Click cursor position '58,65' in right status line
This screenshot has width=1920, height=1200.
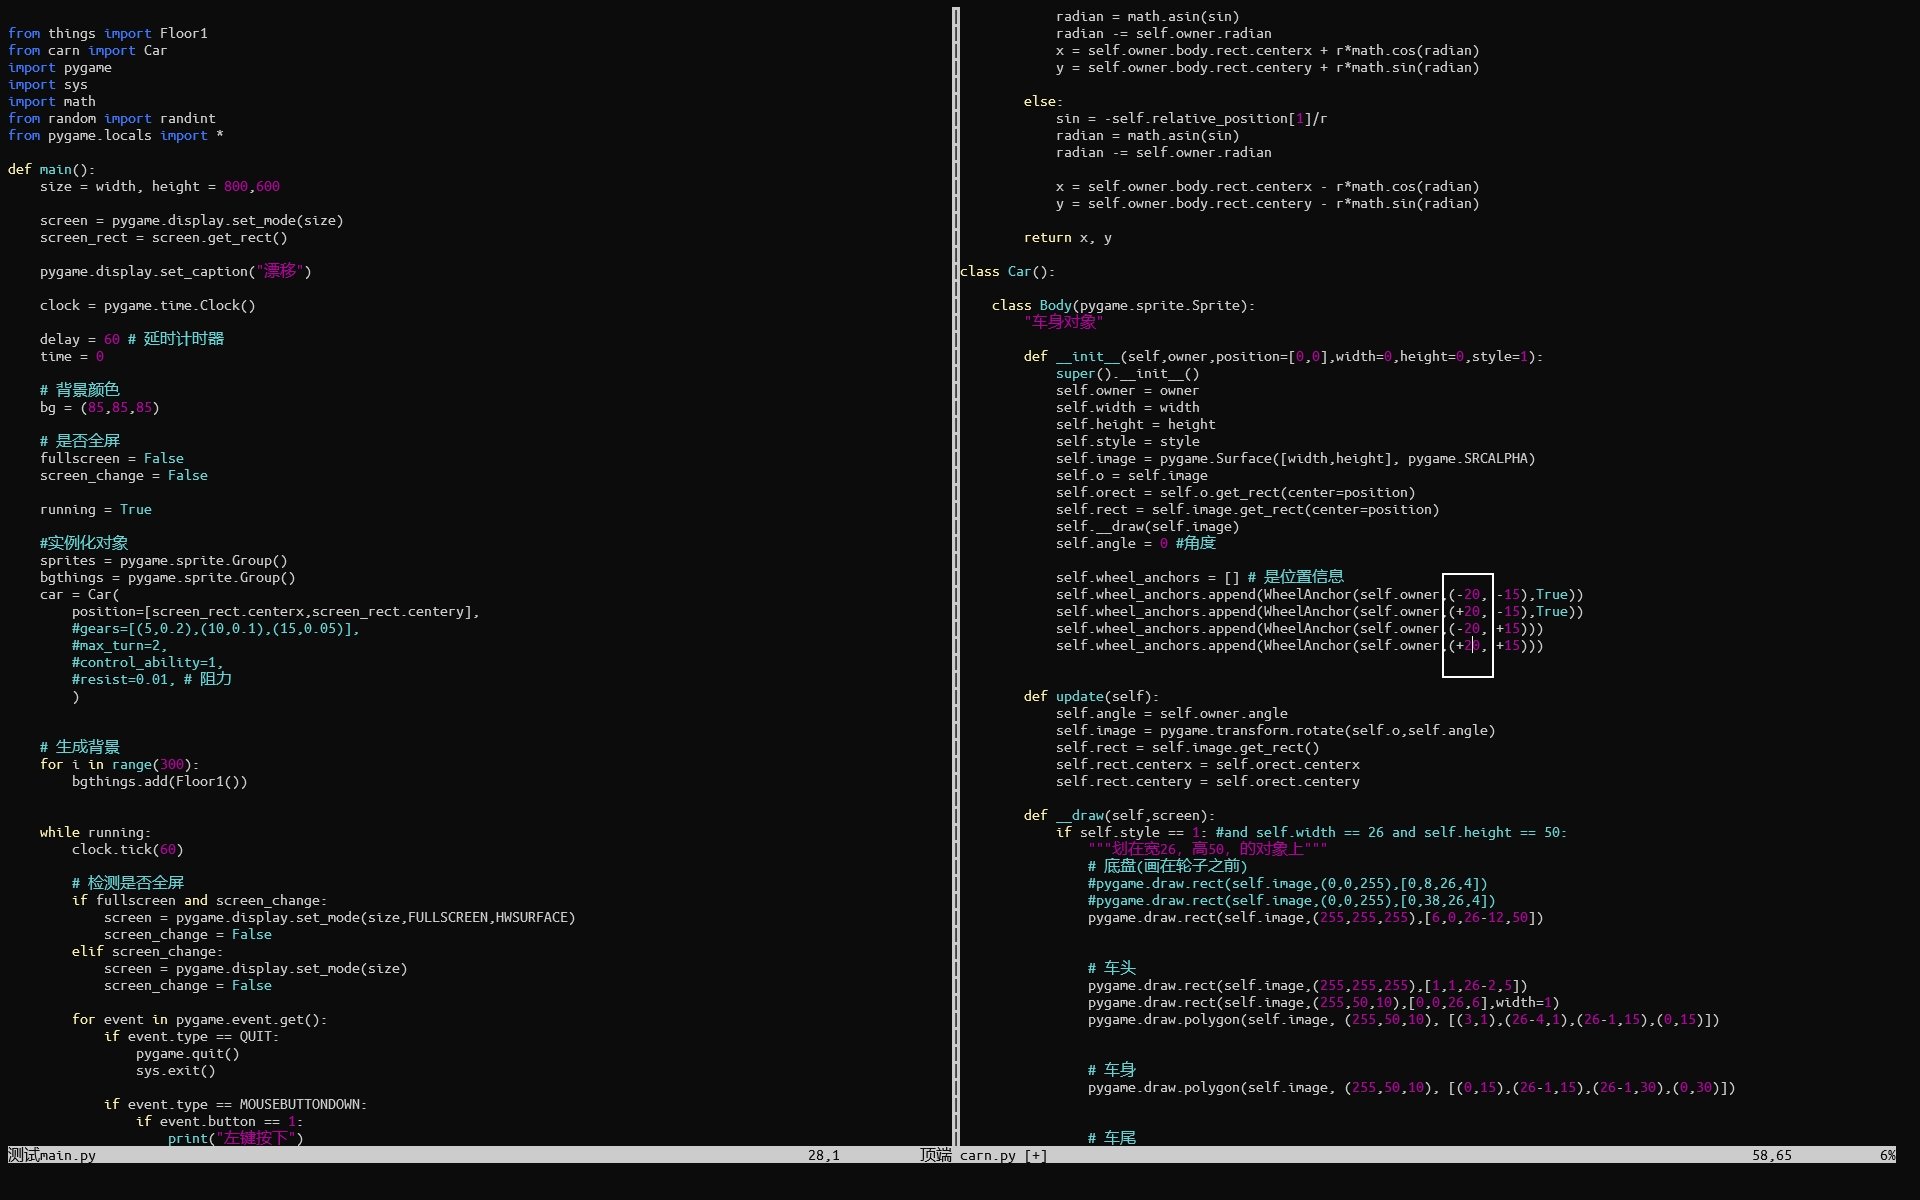tap(1772, 1155)
